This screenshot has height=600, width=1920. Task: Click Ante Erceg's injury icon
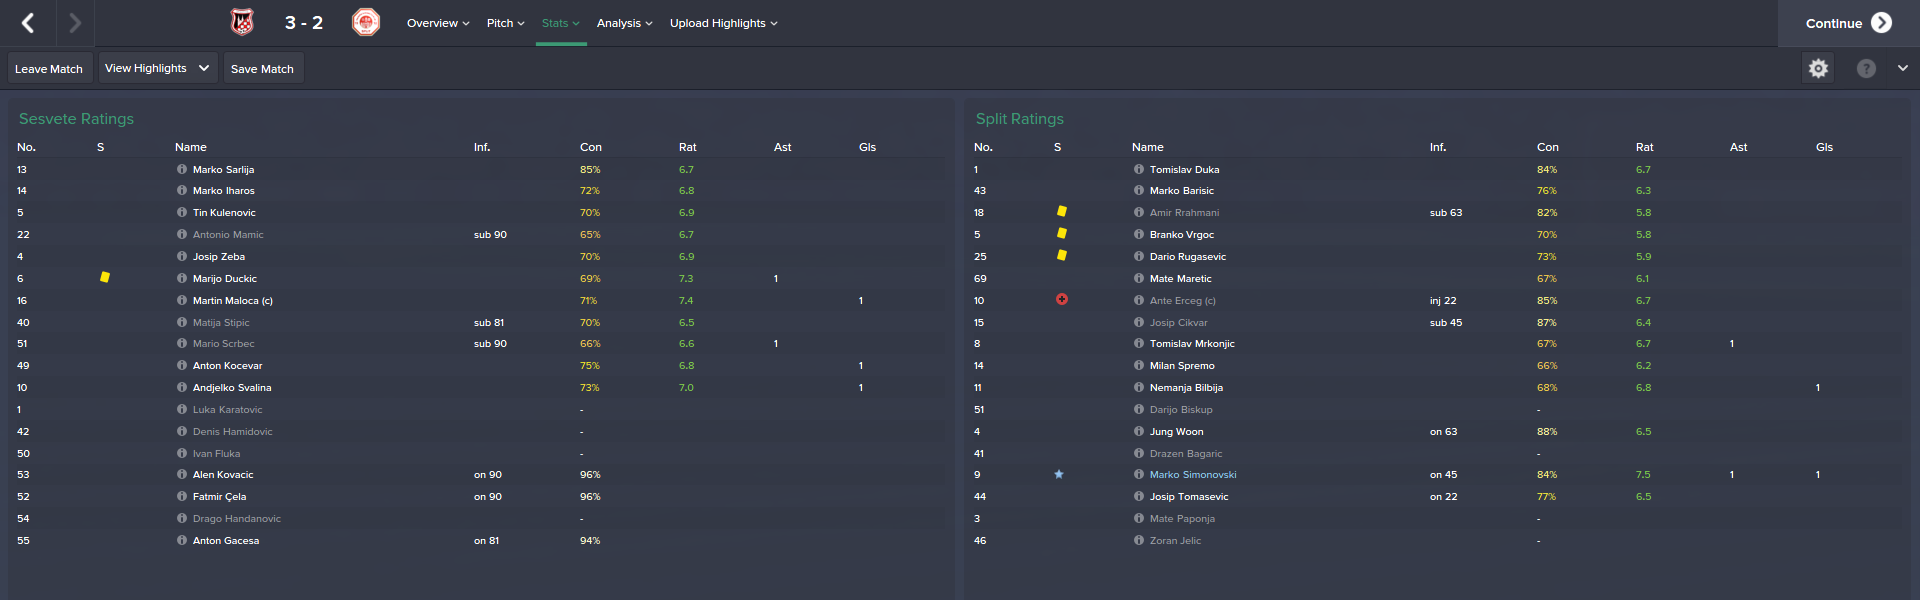click(x=1062, y=300)
